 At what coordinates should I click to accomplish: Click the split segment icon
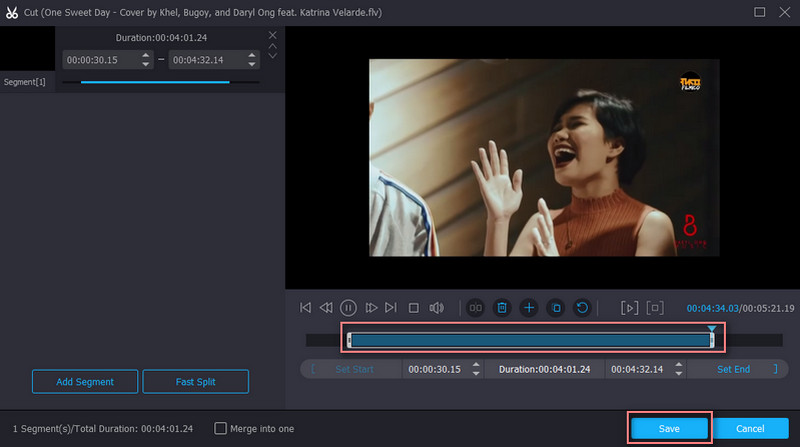click(x=476, y=308)
